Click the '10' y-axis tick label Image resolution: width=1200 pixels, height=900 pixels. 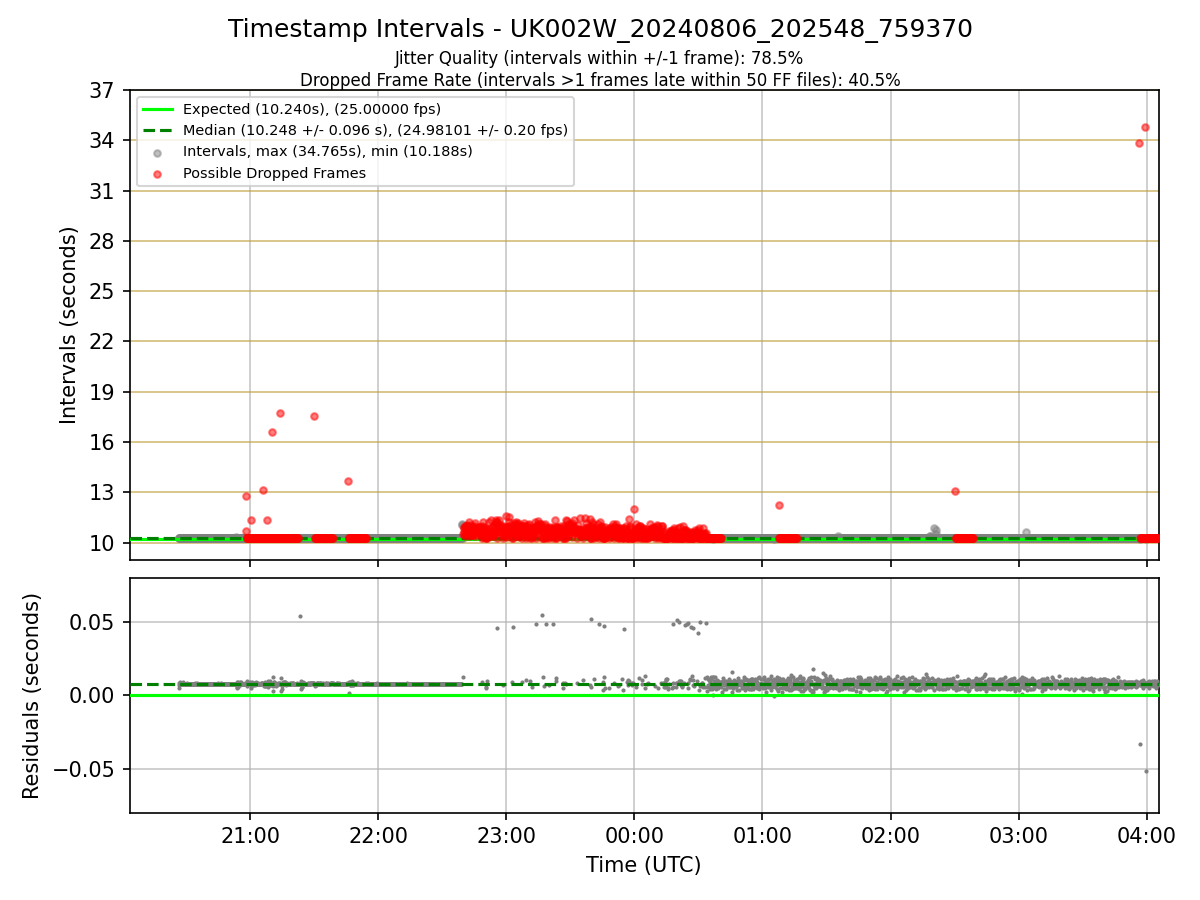click(103, 543)
